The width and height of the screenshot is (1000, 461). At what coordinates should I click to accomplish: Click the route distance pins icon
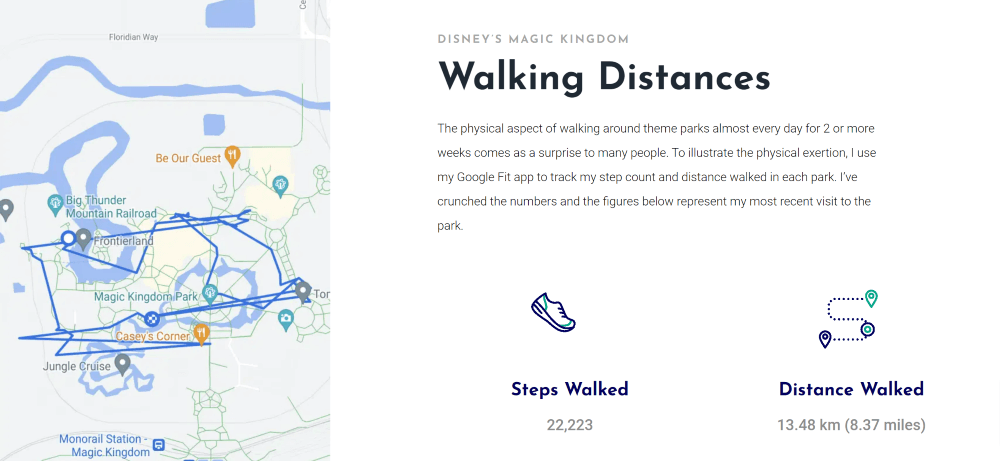click(848, 319)
